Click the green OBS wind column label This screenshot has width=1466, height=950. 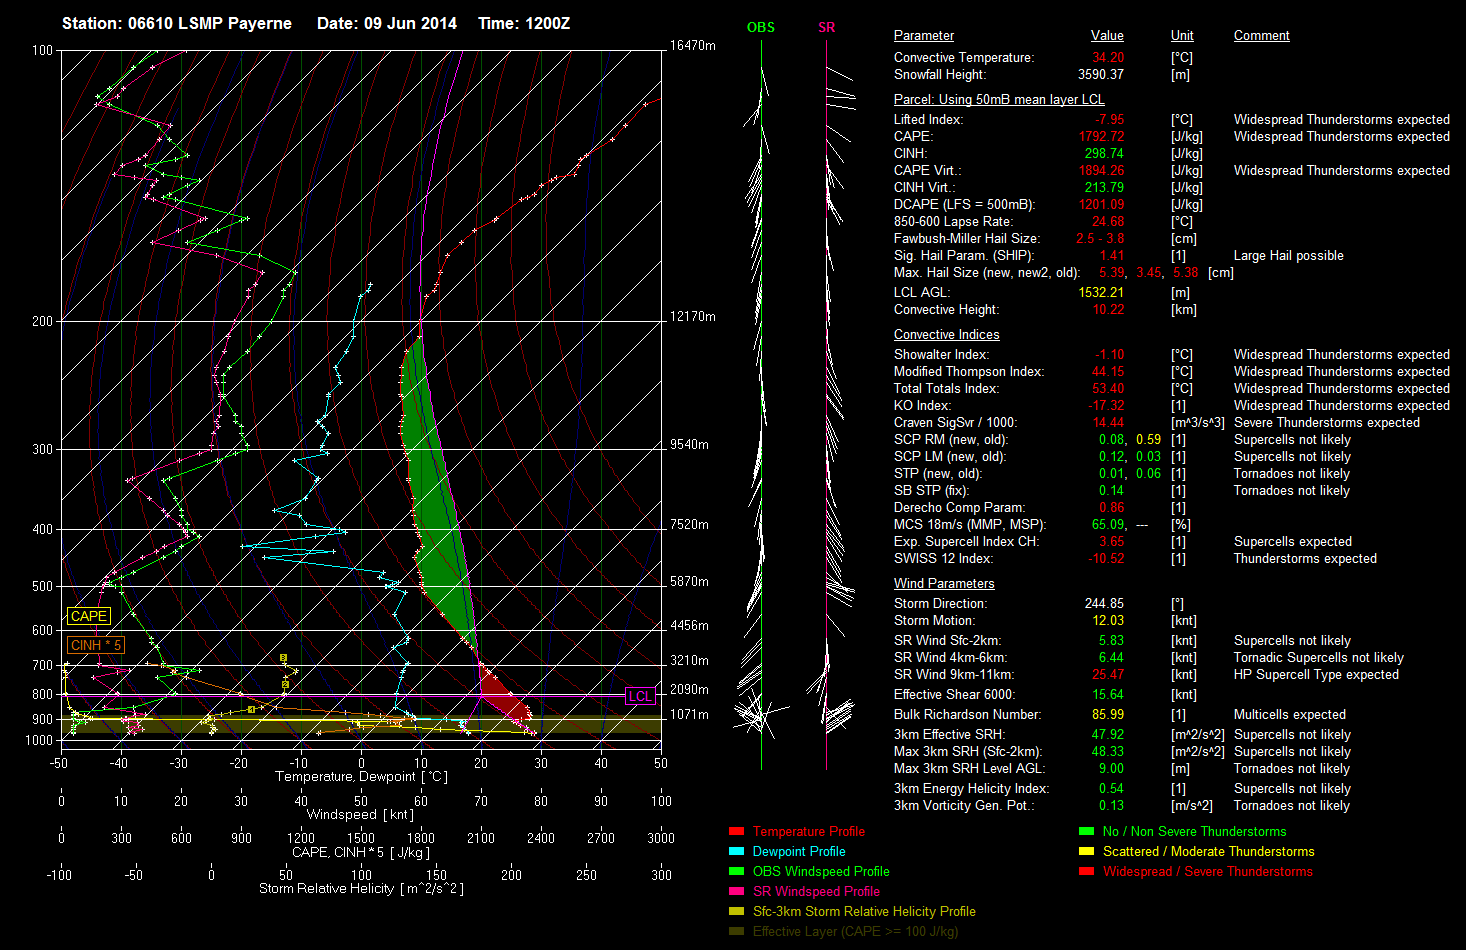coord(760,28)
